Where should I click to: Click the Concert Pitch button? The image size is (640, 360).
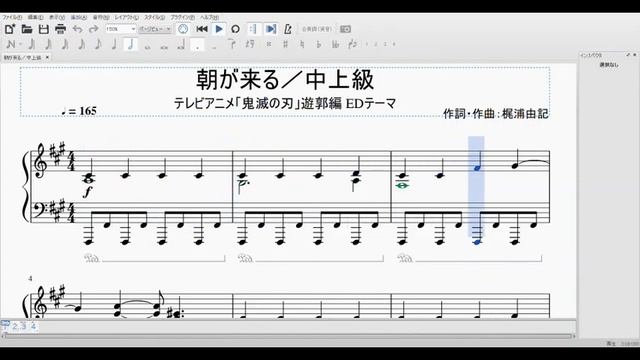[x=316, y=29]
